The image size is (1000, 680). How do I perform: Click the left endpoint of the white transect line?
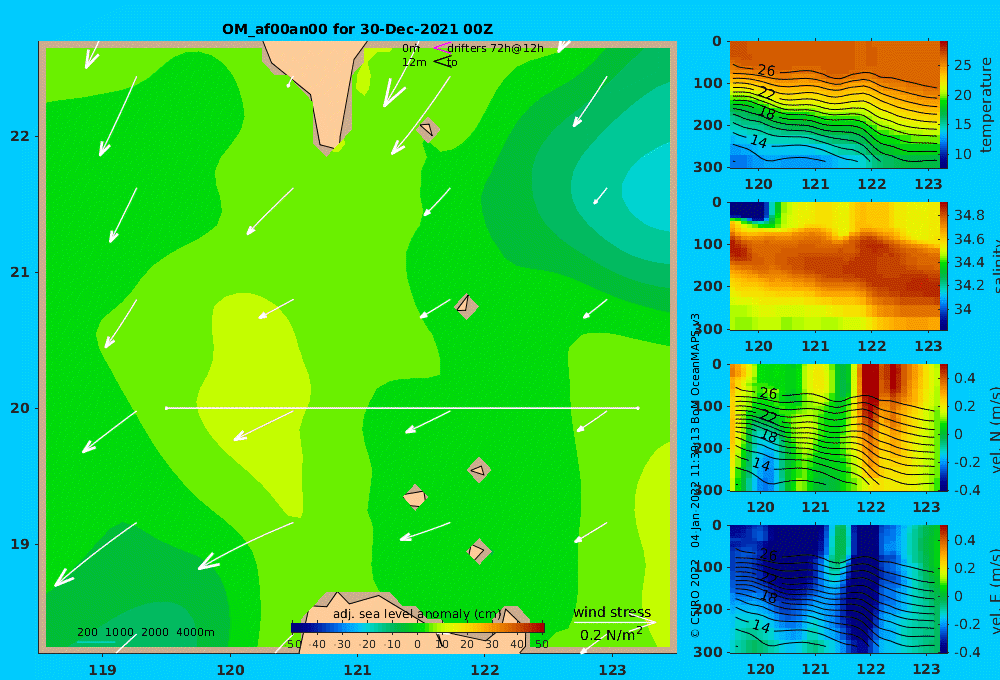pyautogui.click(x=166, y=408)
